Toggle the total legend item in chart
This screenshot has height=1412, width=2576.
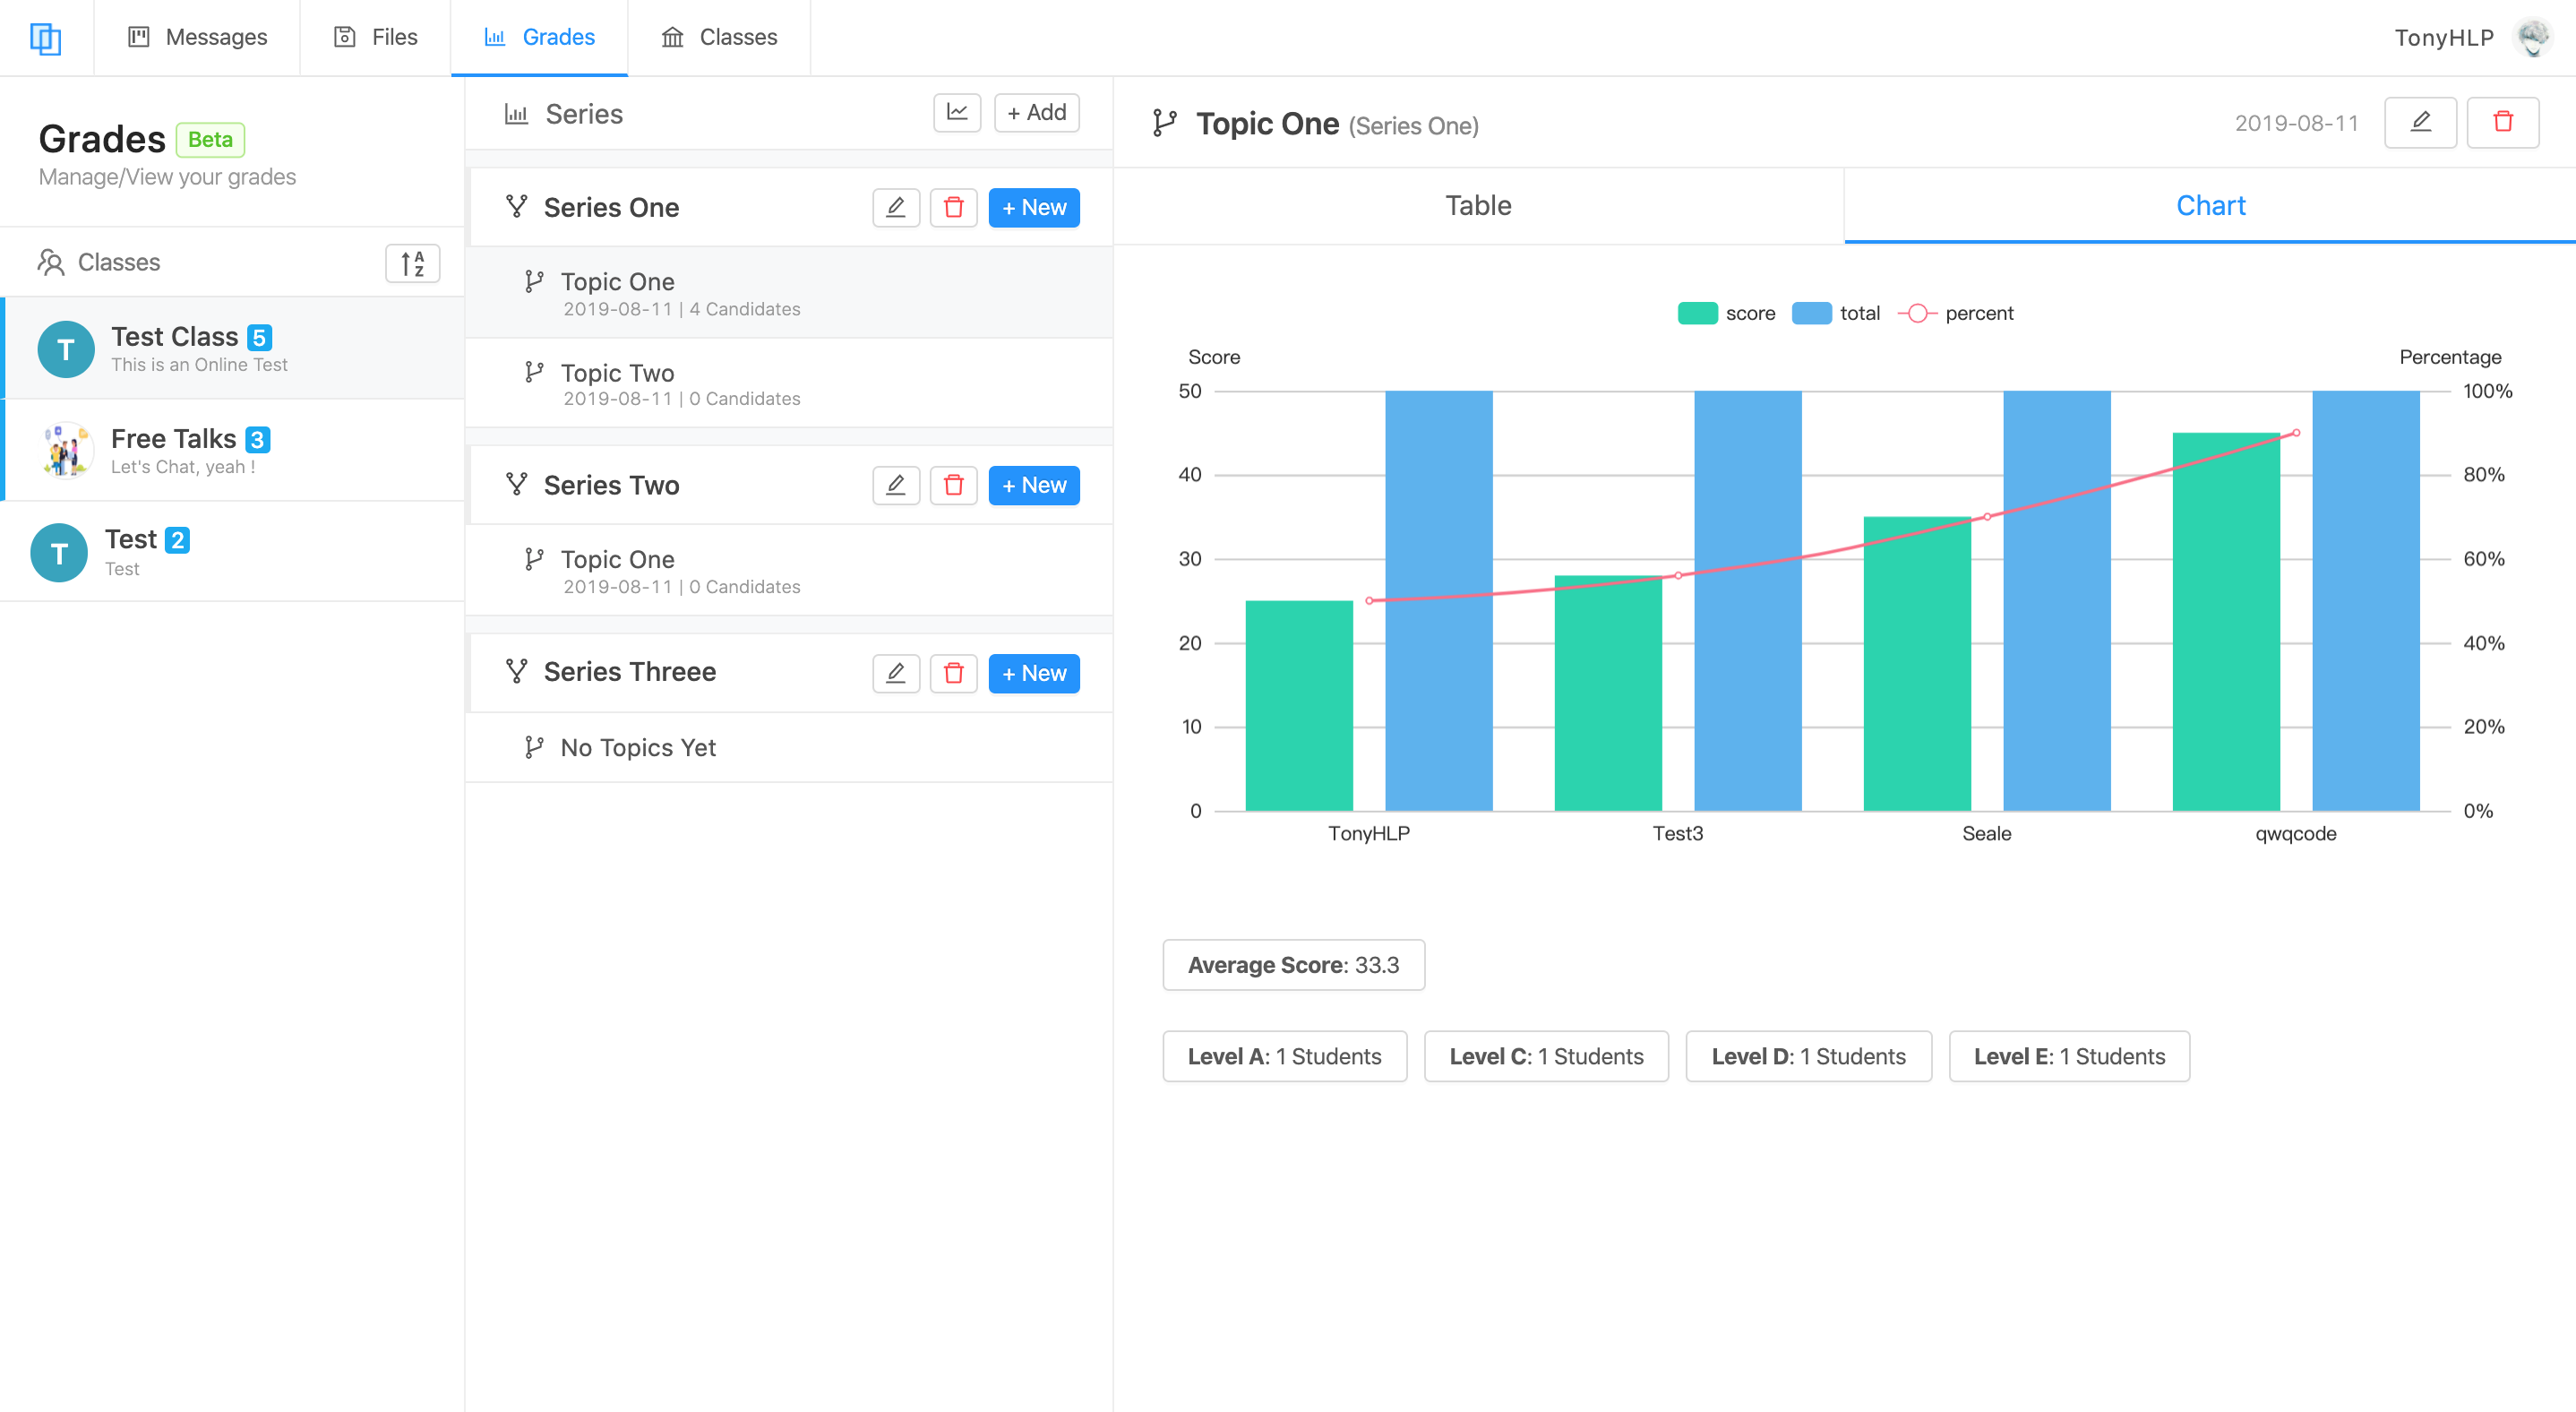[x=1835, y=313]
